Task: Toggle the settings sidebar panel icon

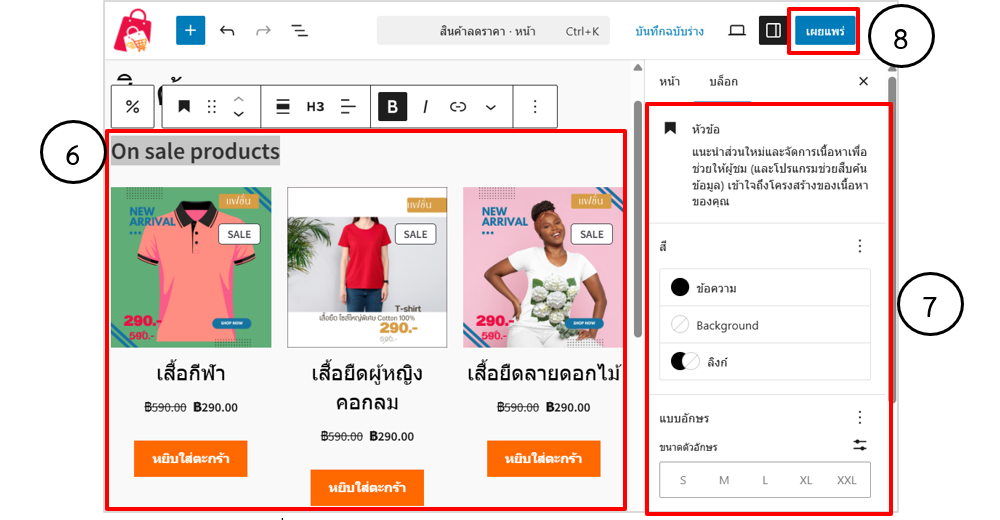Action: (772, 31)
